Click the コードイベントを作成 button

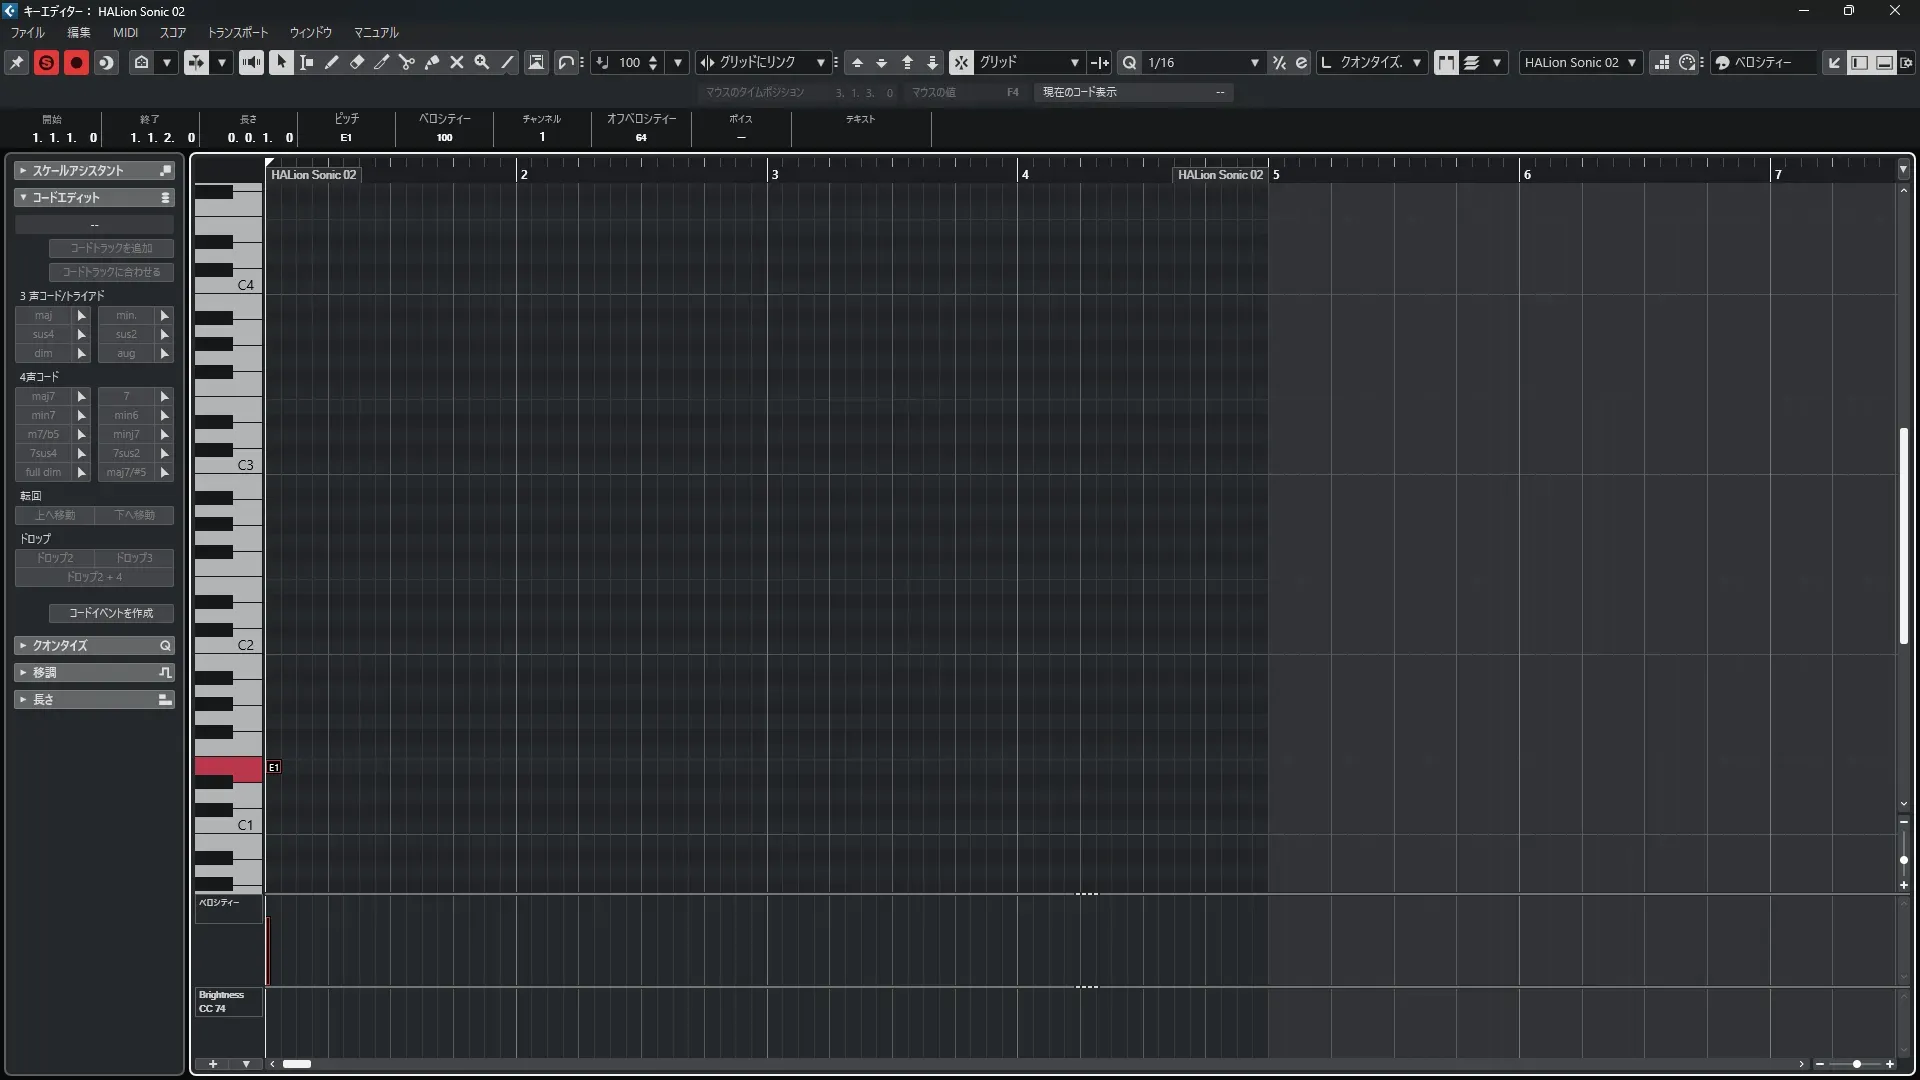pos(111,613)
